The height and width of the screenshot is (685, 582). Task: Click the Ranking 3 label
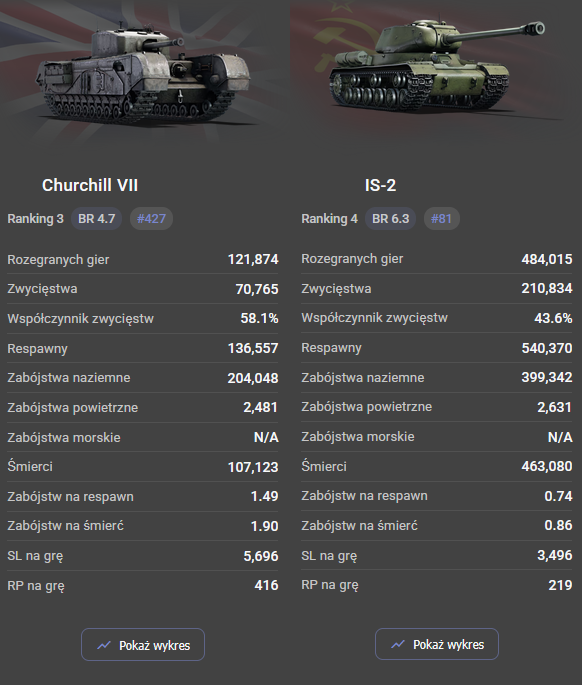point(35,218)
